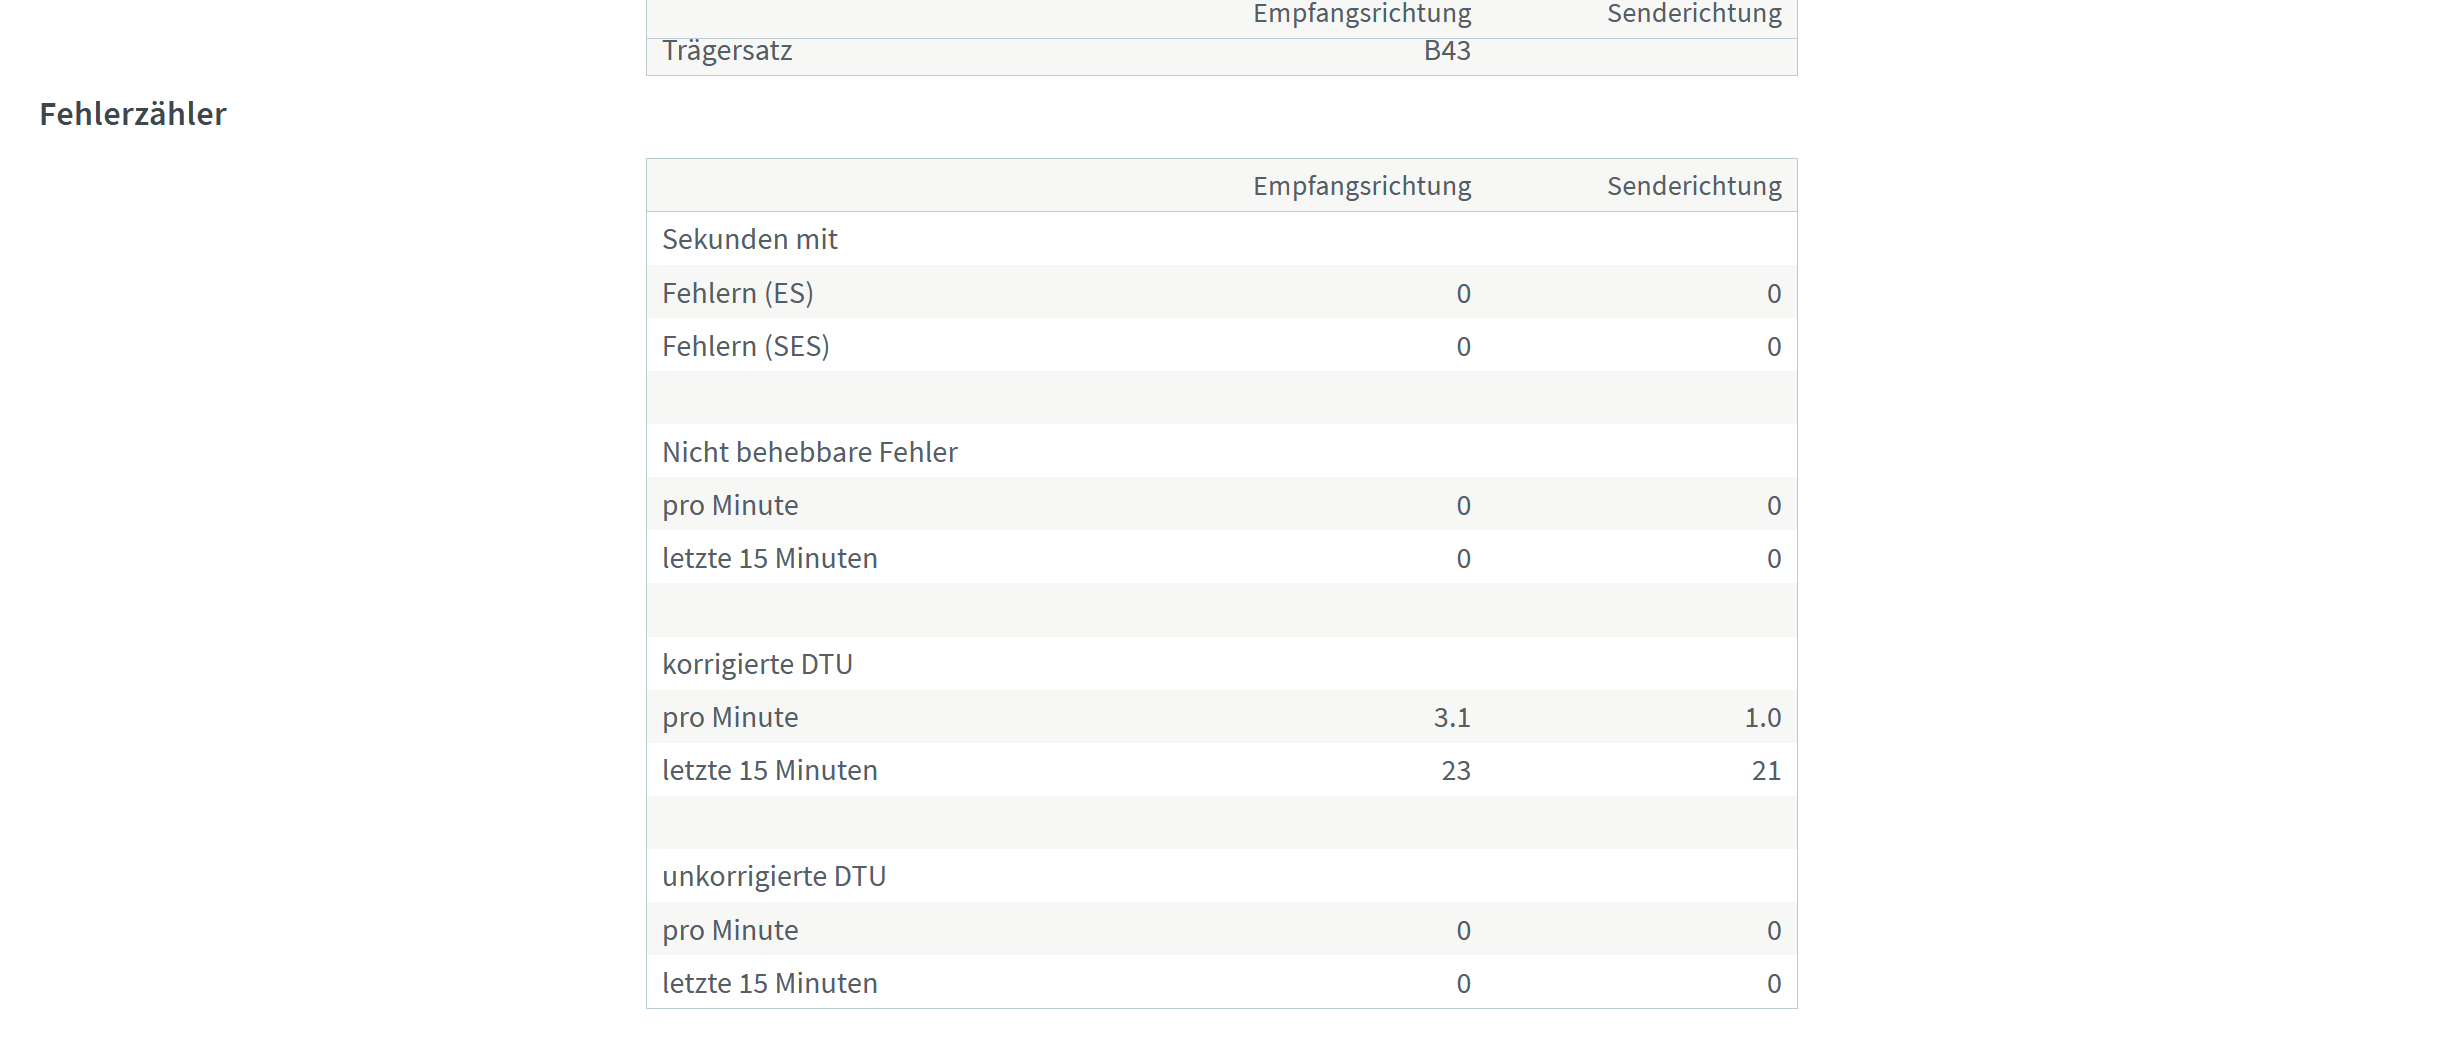Click the B43 carrier set value

[x=1447, y=51]
